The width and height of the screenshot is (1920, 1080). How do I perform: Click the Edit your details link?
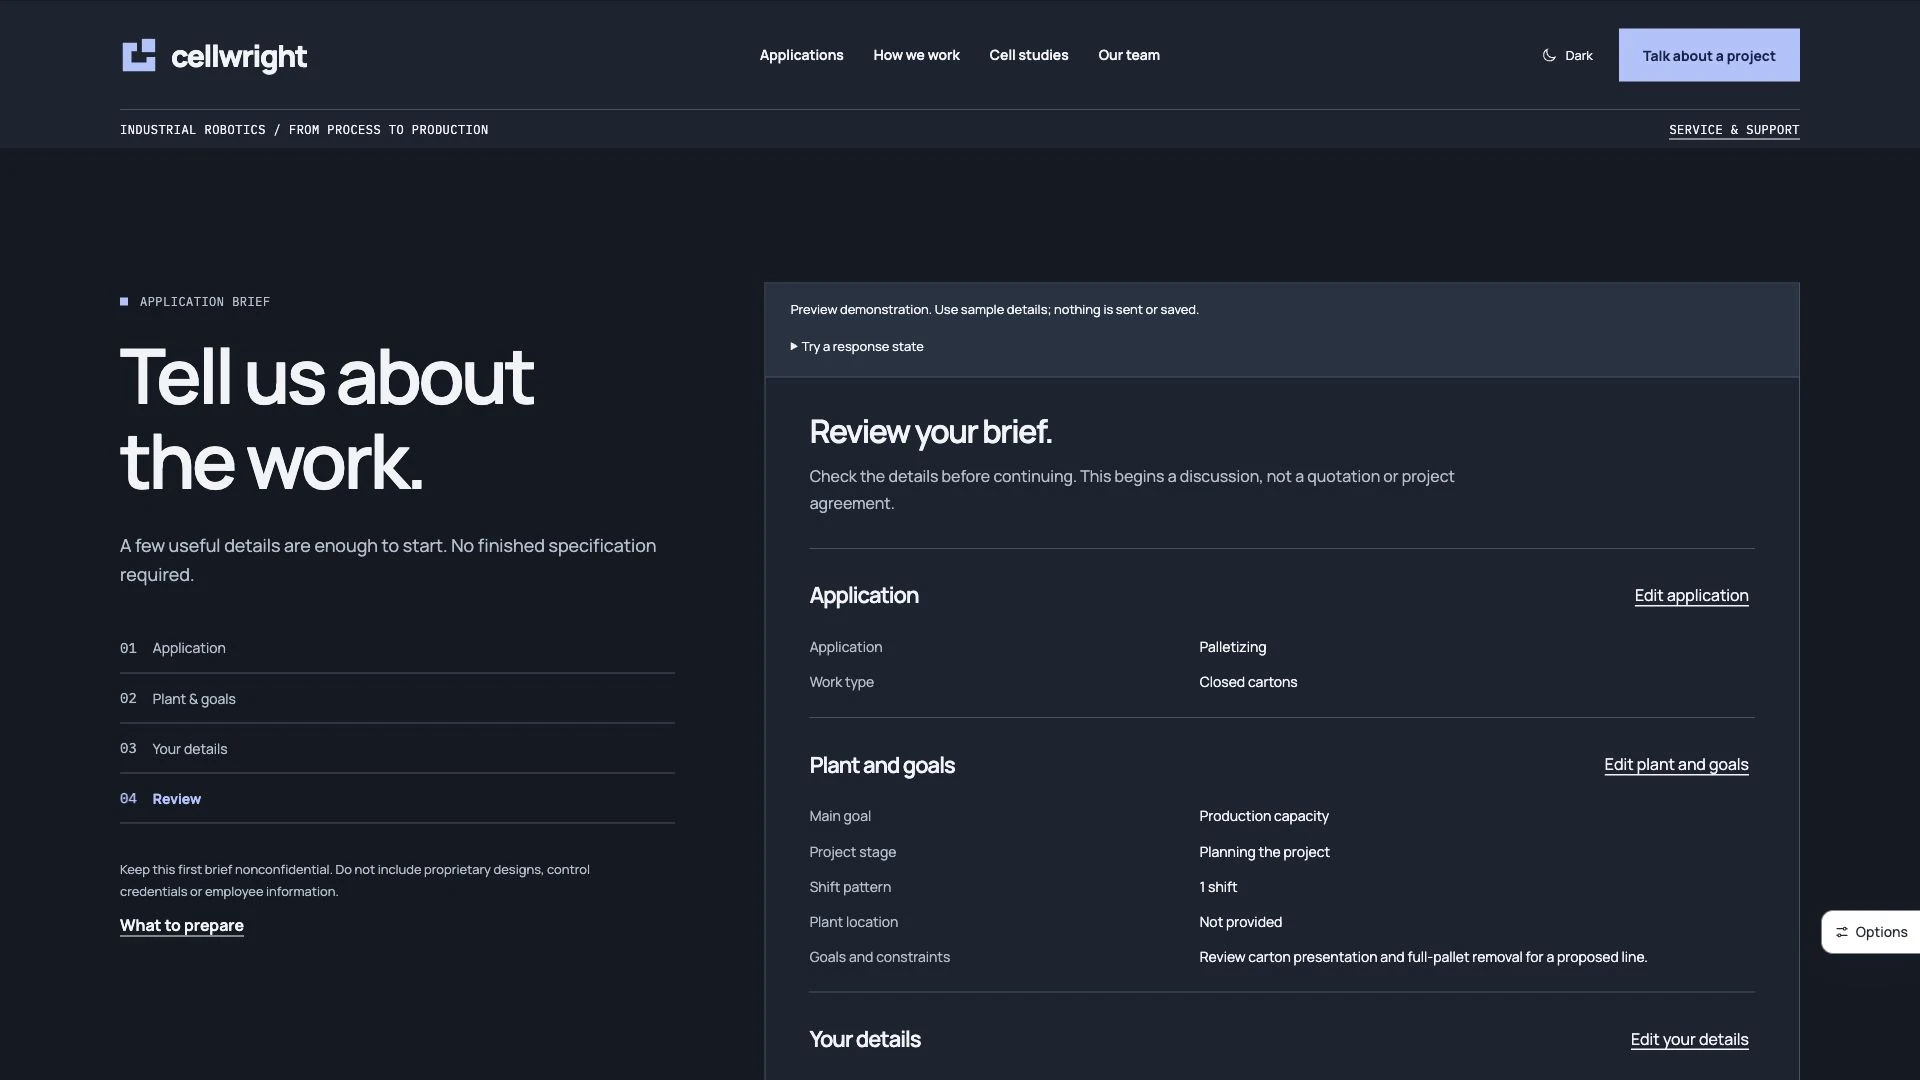(x=1689, y=1040)
